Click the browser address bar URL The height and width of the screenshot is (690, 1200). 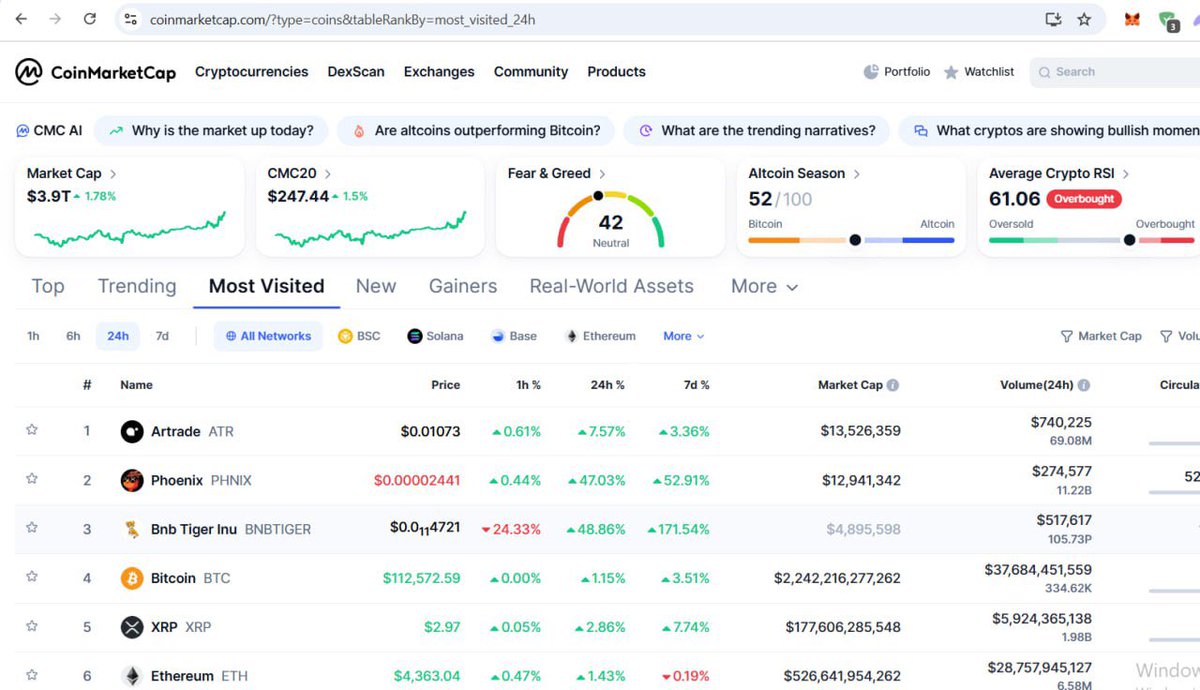coord(342,19)
